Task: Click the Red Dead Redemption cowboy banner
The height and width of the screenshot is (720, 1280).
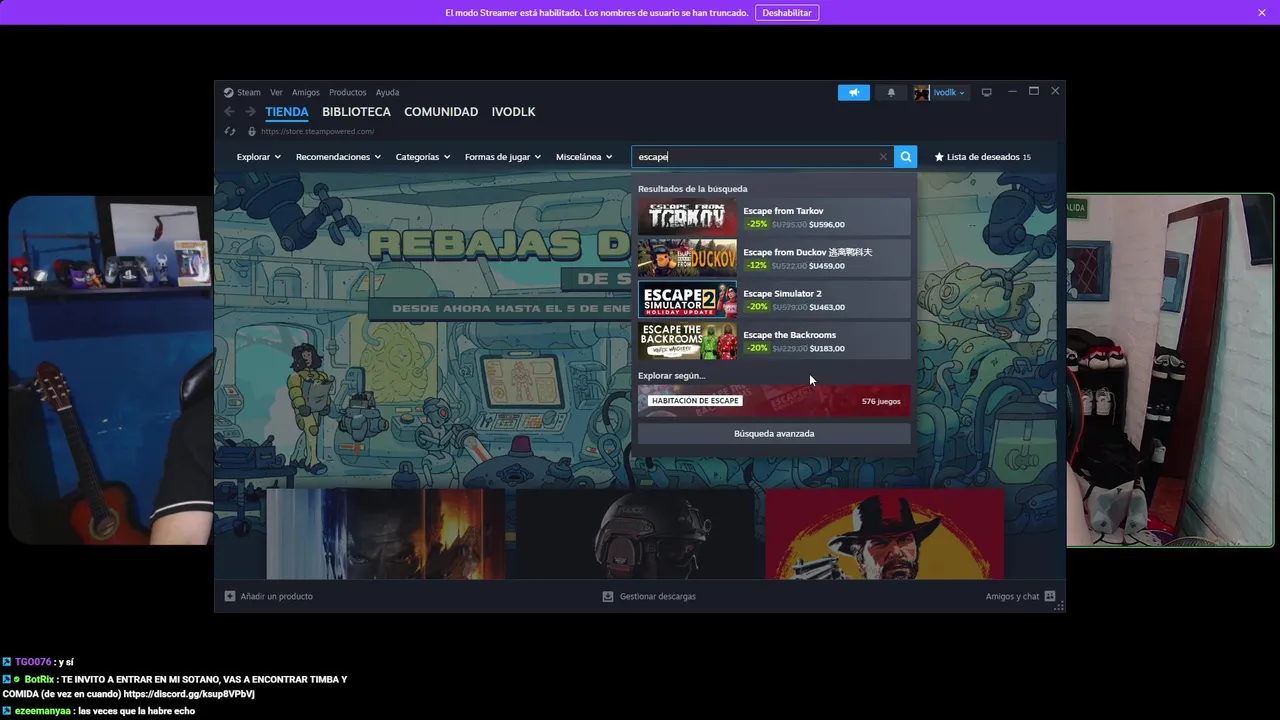Action: pos(884,534)
